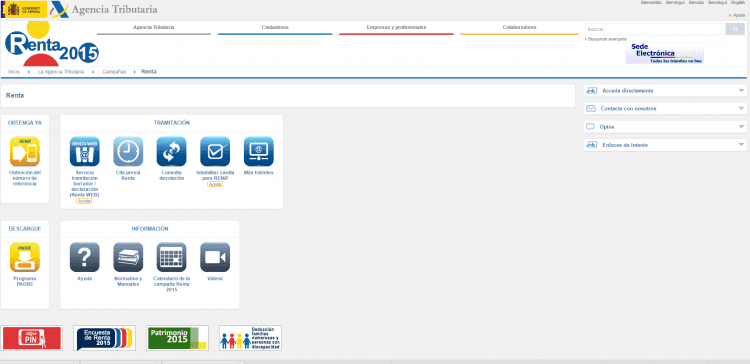Click into the buscar search field
Viewport: 750px width, 364px height.
[655, 29]
